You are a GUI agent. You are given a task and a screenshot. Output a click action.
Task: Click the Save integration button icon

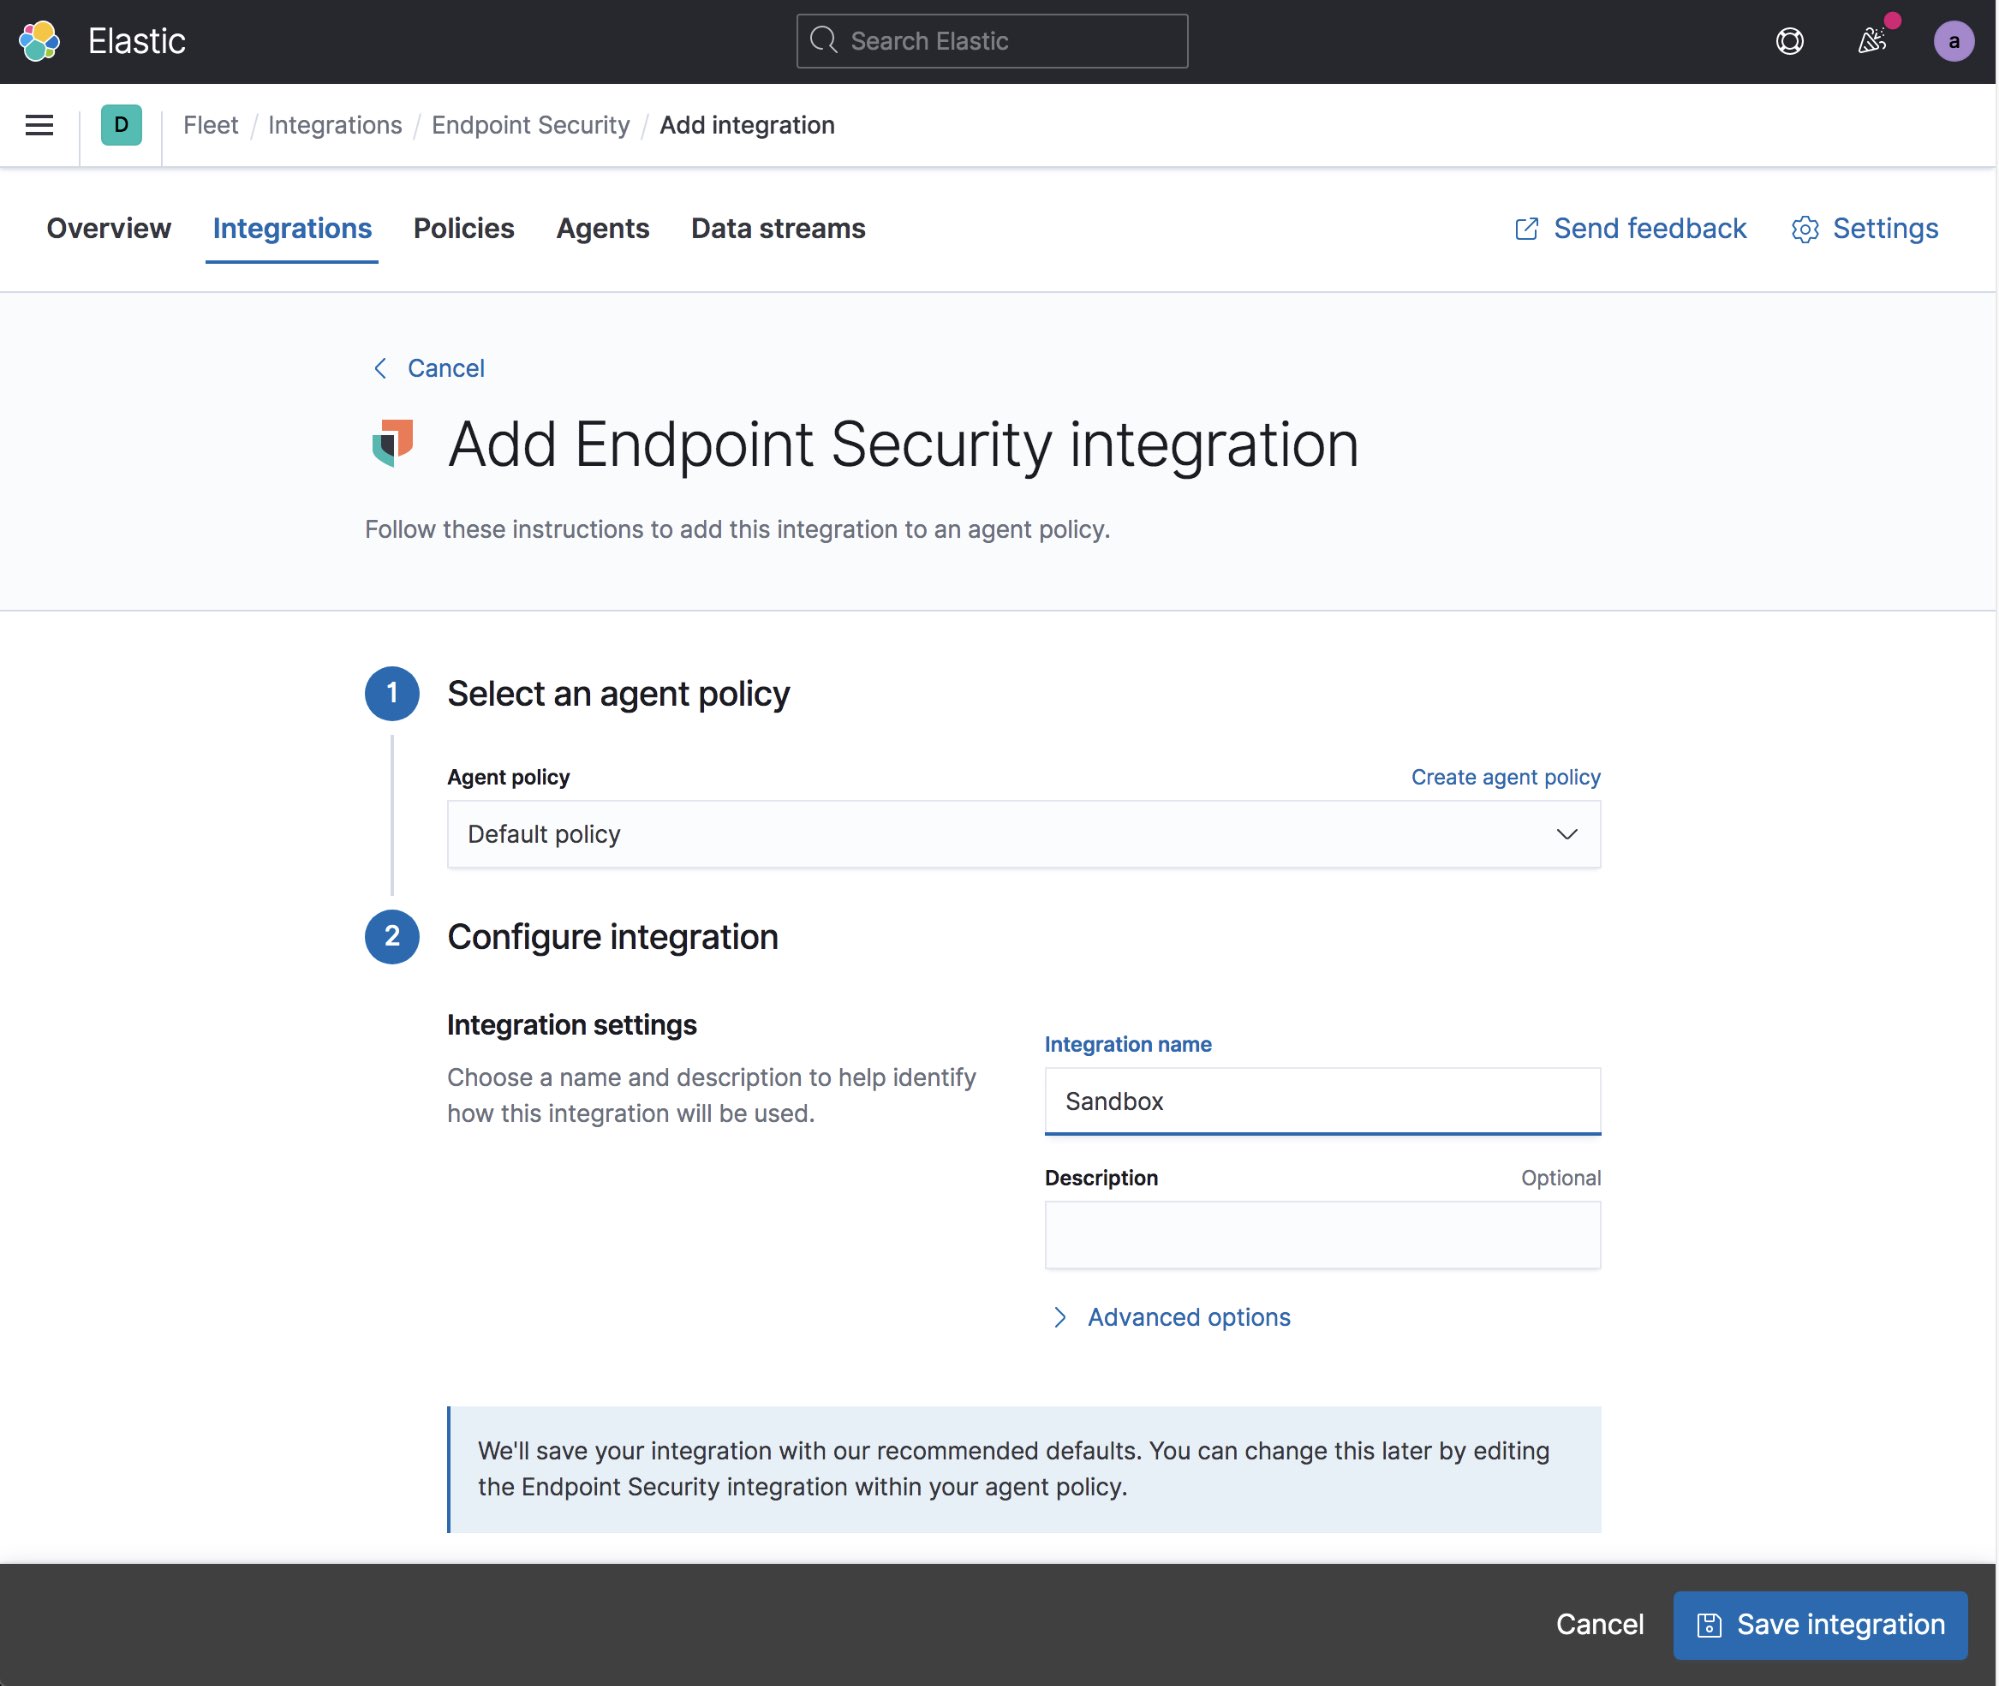(1710, 1622)
